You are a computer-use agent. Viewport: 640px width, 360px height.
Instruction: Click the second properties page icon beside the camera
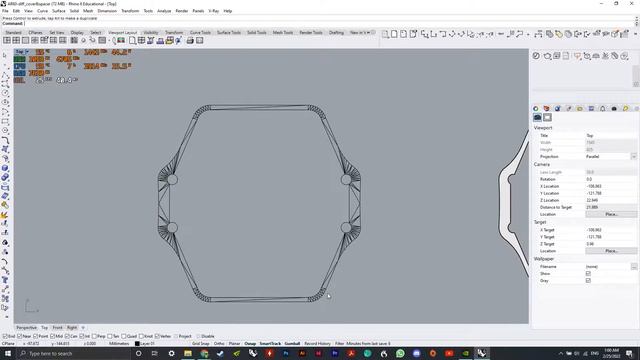(547, 117)
